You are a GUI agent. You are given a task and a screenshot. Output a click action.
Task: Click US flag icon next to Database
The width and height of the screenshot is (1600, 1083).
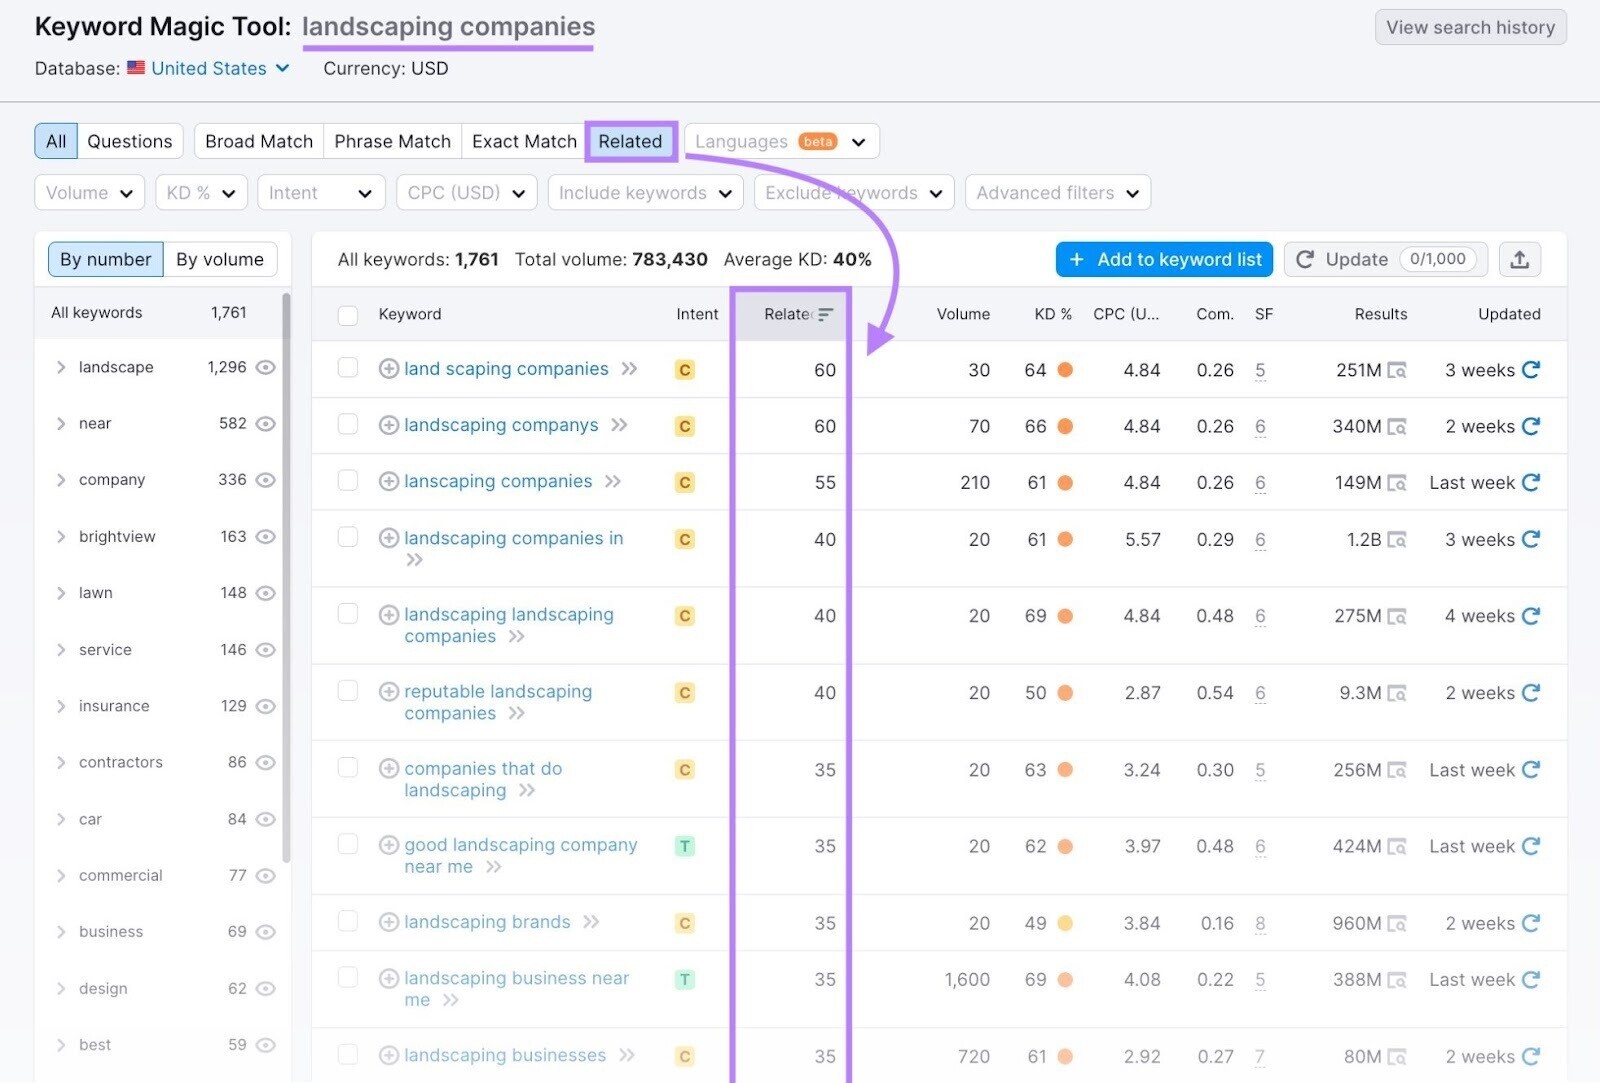click(x=136, y=68)
